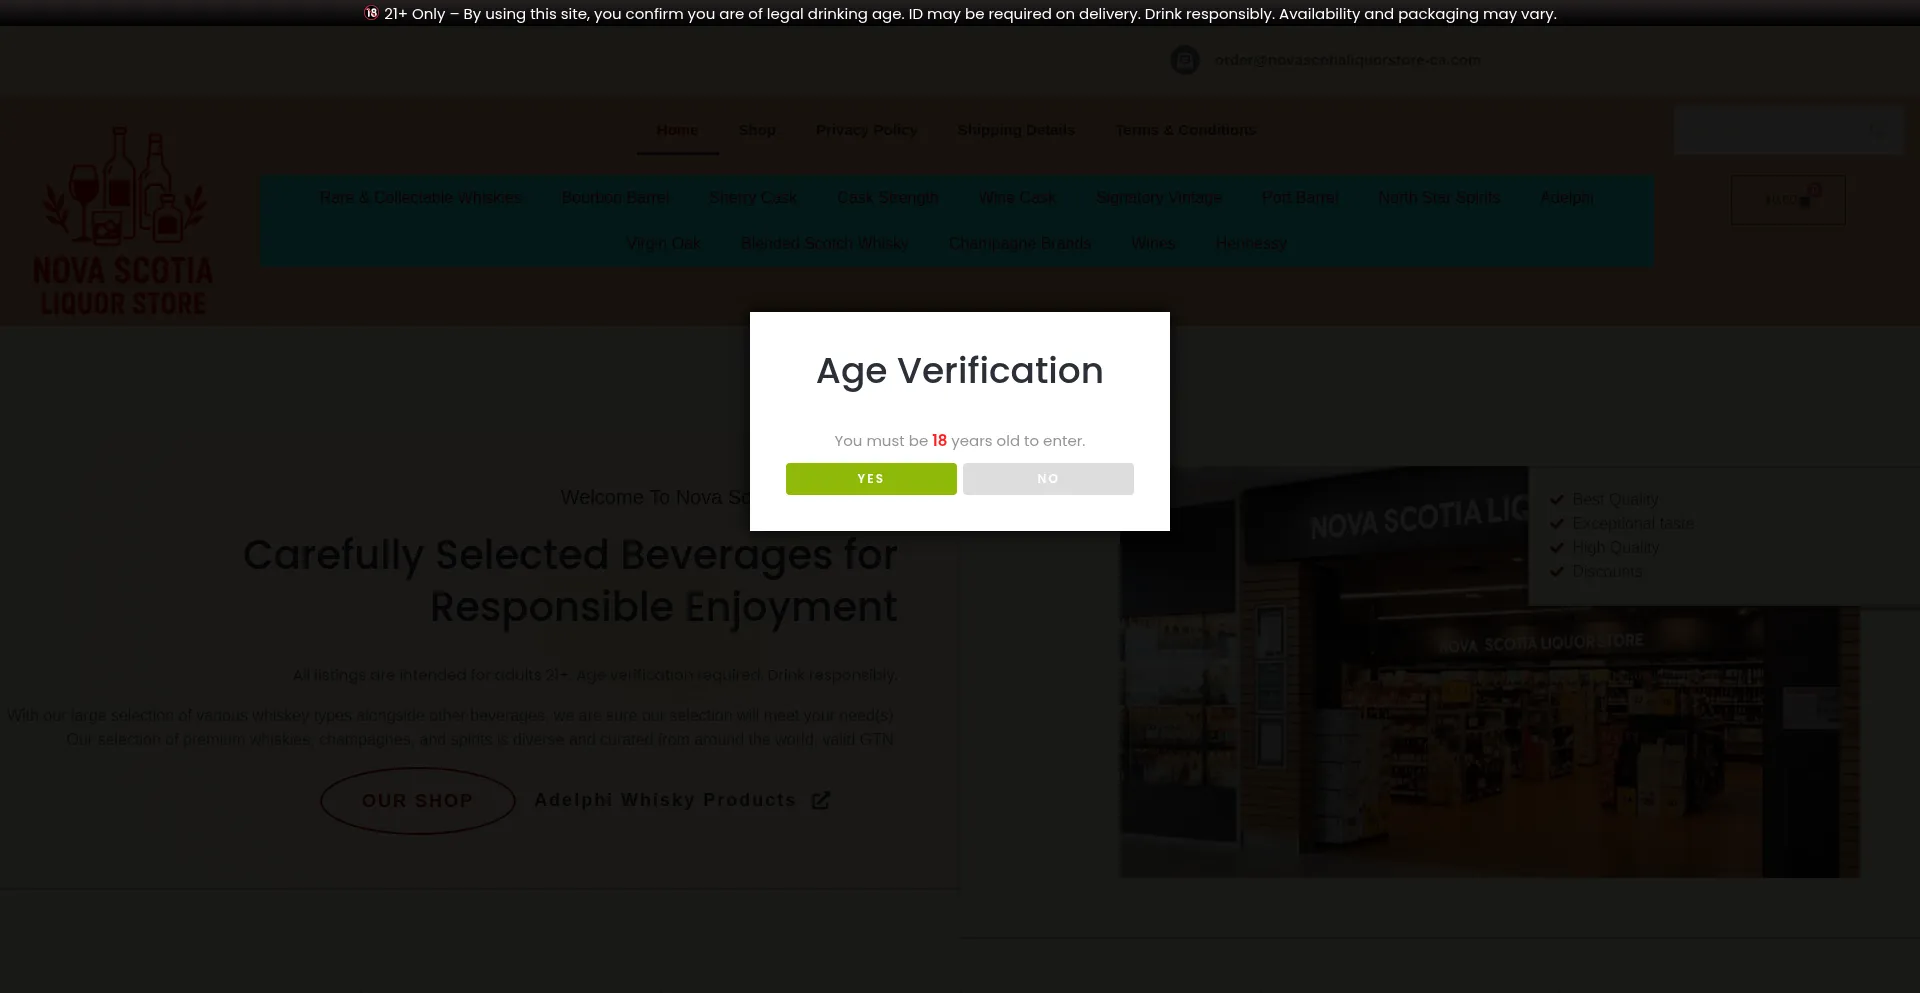Browse the Signatory Vintage category
Screen dimensions: 1920x993
click(1159, 198)
